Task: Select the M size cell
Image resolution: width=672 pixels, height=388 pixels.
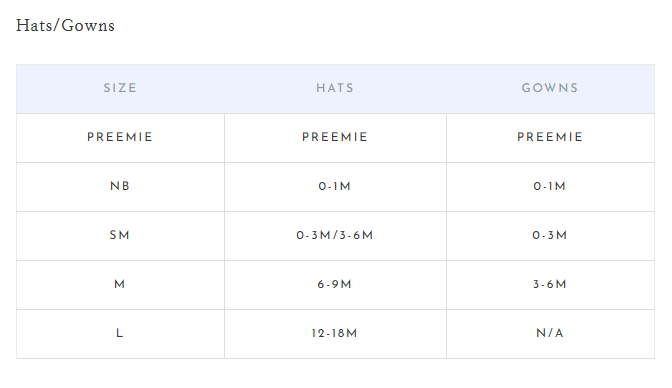Action: click(x=120, y=284)
